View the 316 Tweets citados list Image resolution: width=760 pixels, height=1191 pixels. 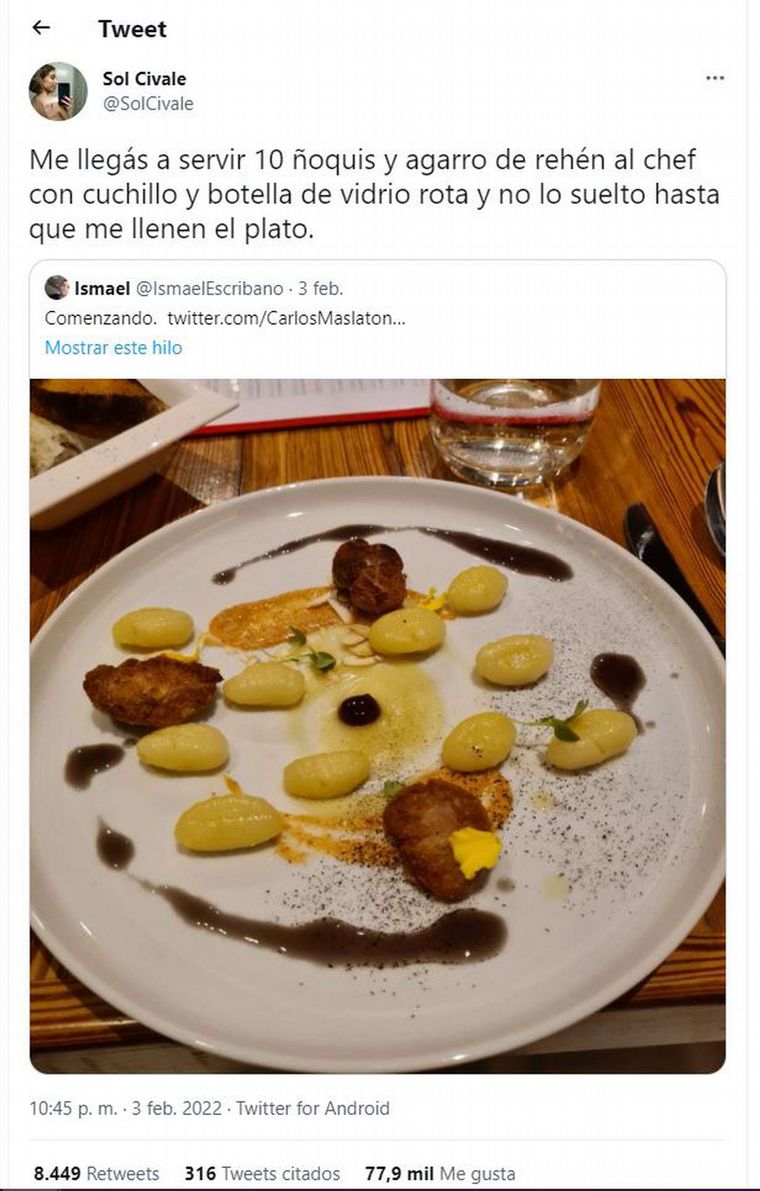click(x=262, y=1173)
